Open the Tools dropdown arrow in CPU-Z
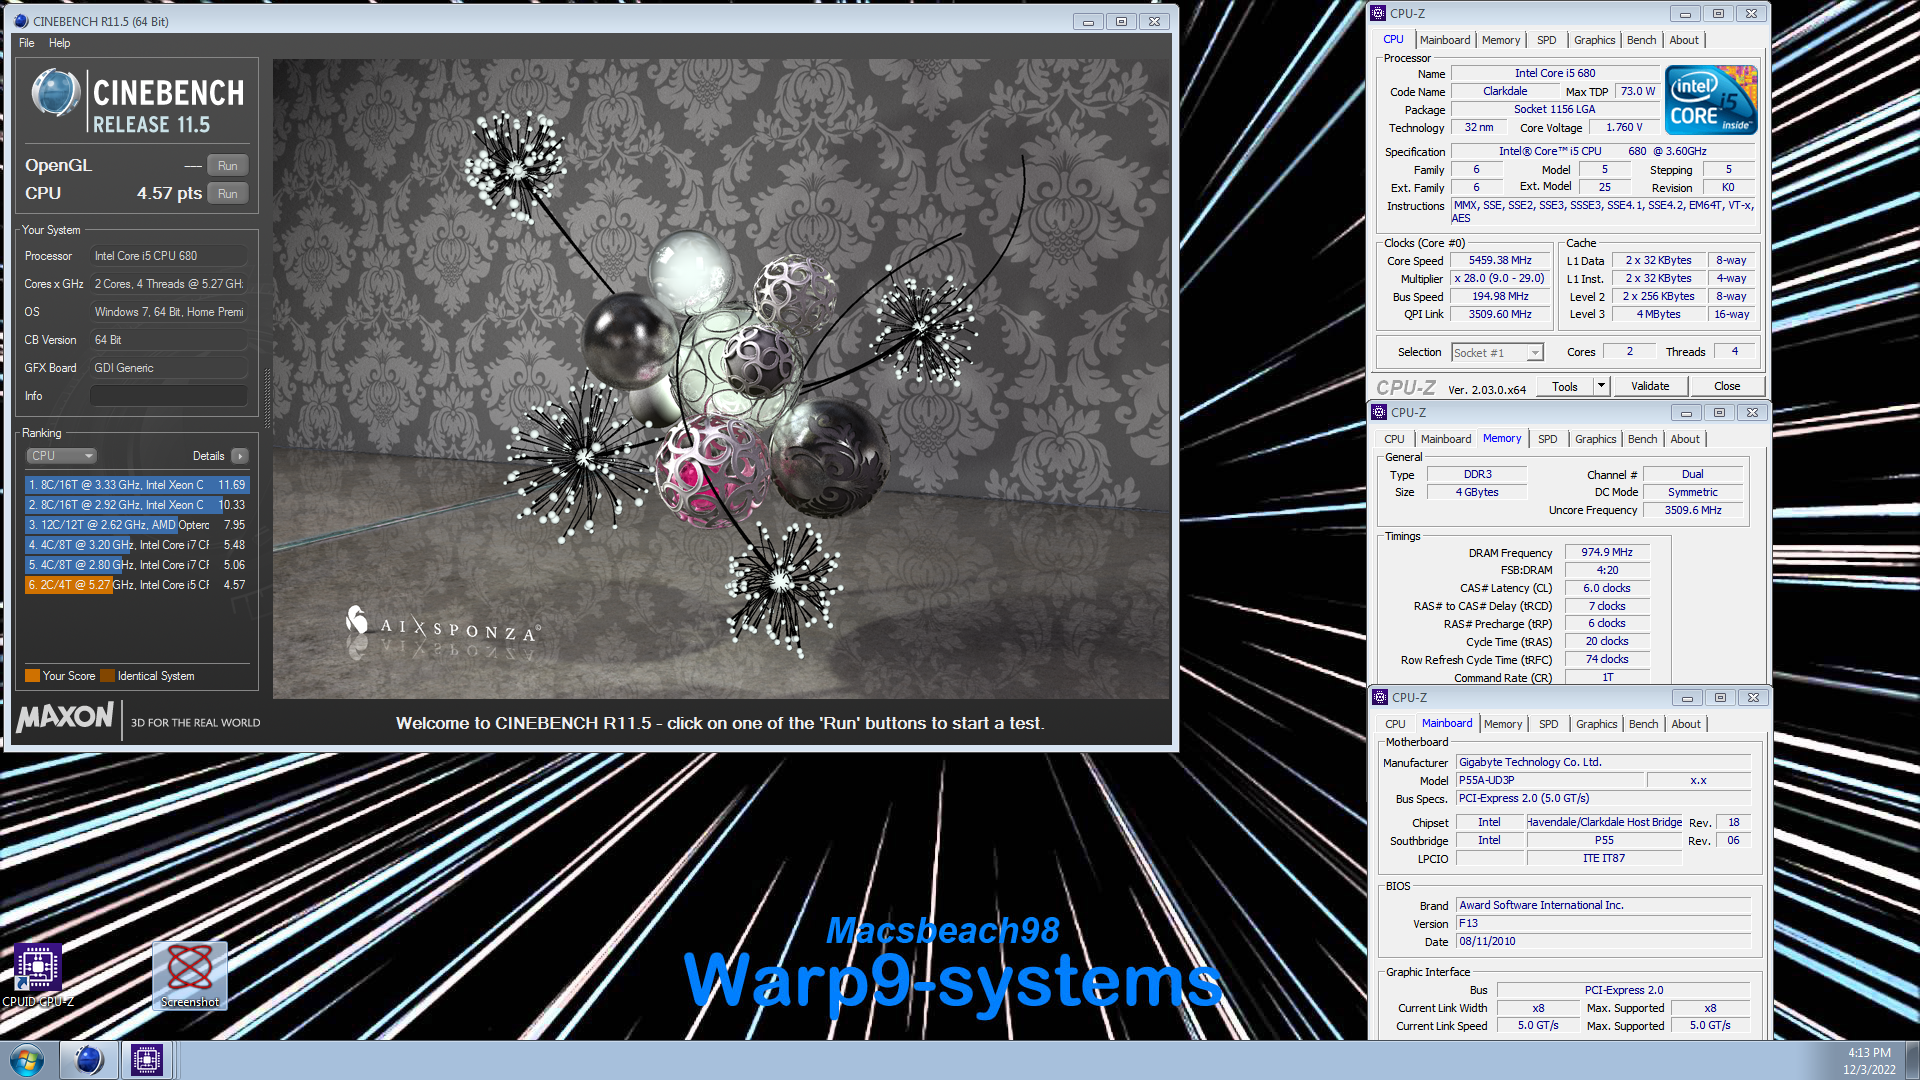1920x1080 pixels. [1601, 386]
